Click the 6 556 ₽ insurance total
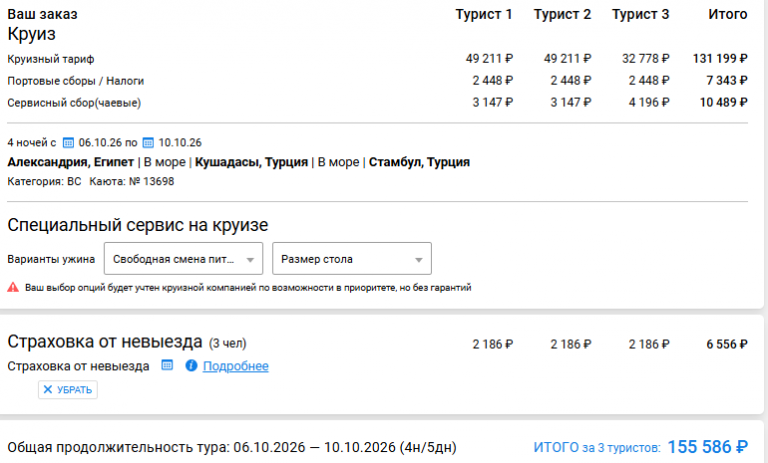The height and width of the screenshot is (463, 768). (x=727, y=344)
